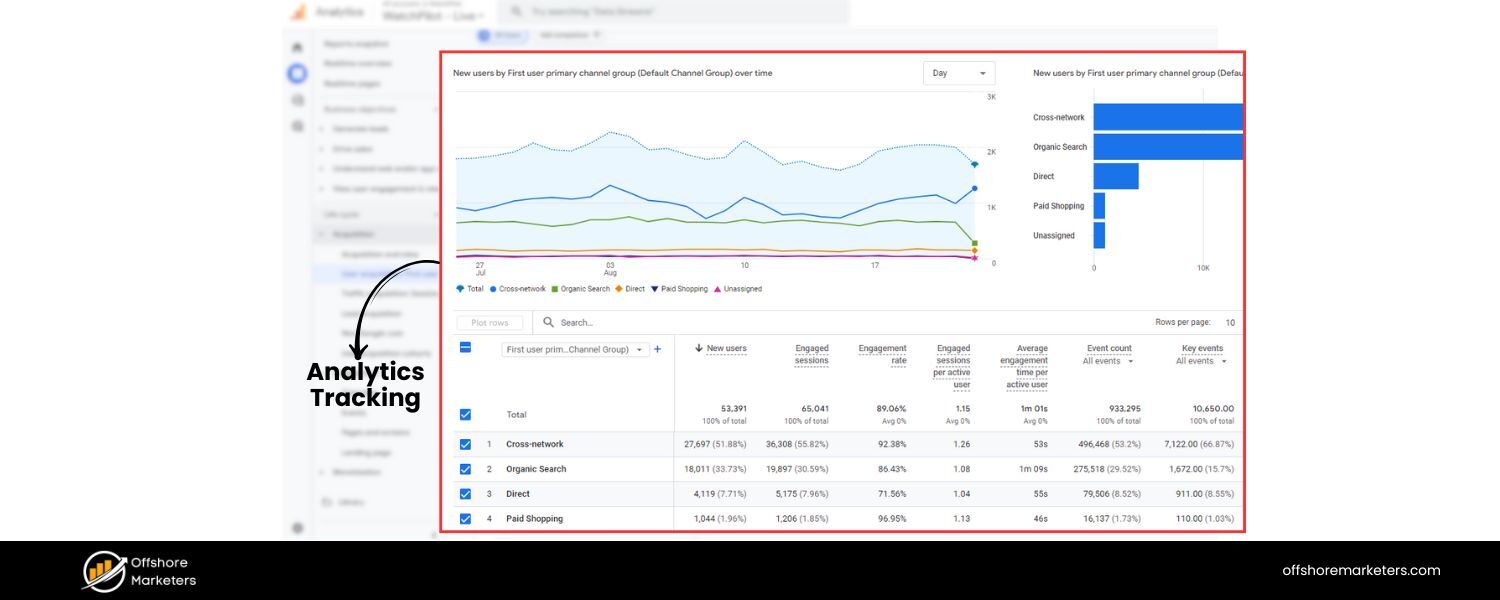Open the offshoremarketers.com link
This screenshot has height=600, width=1500.
[x=1361, y=570]
